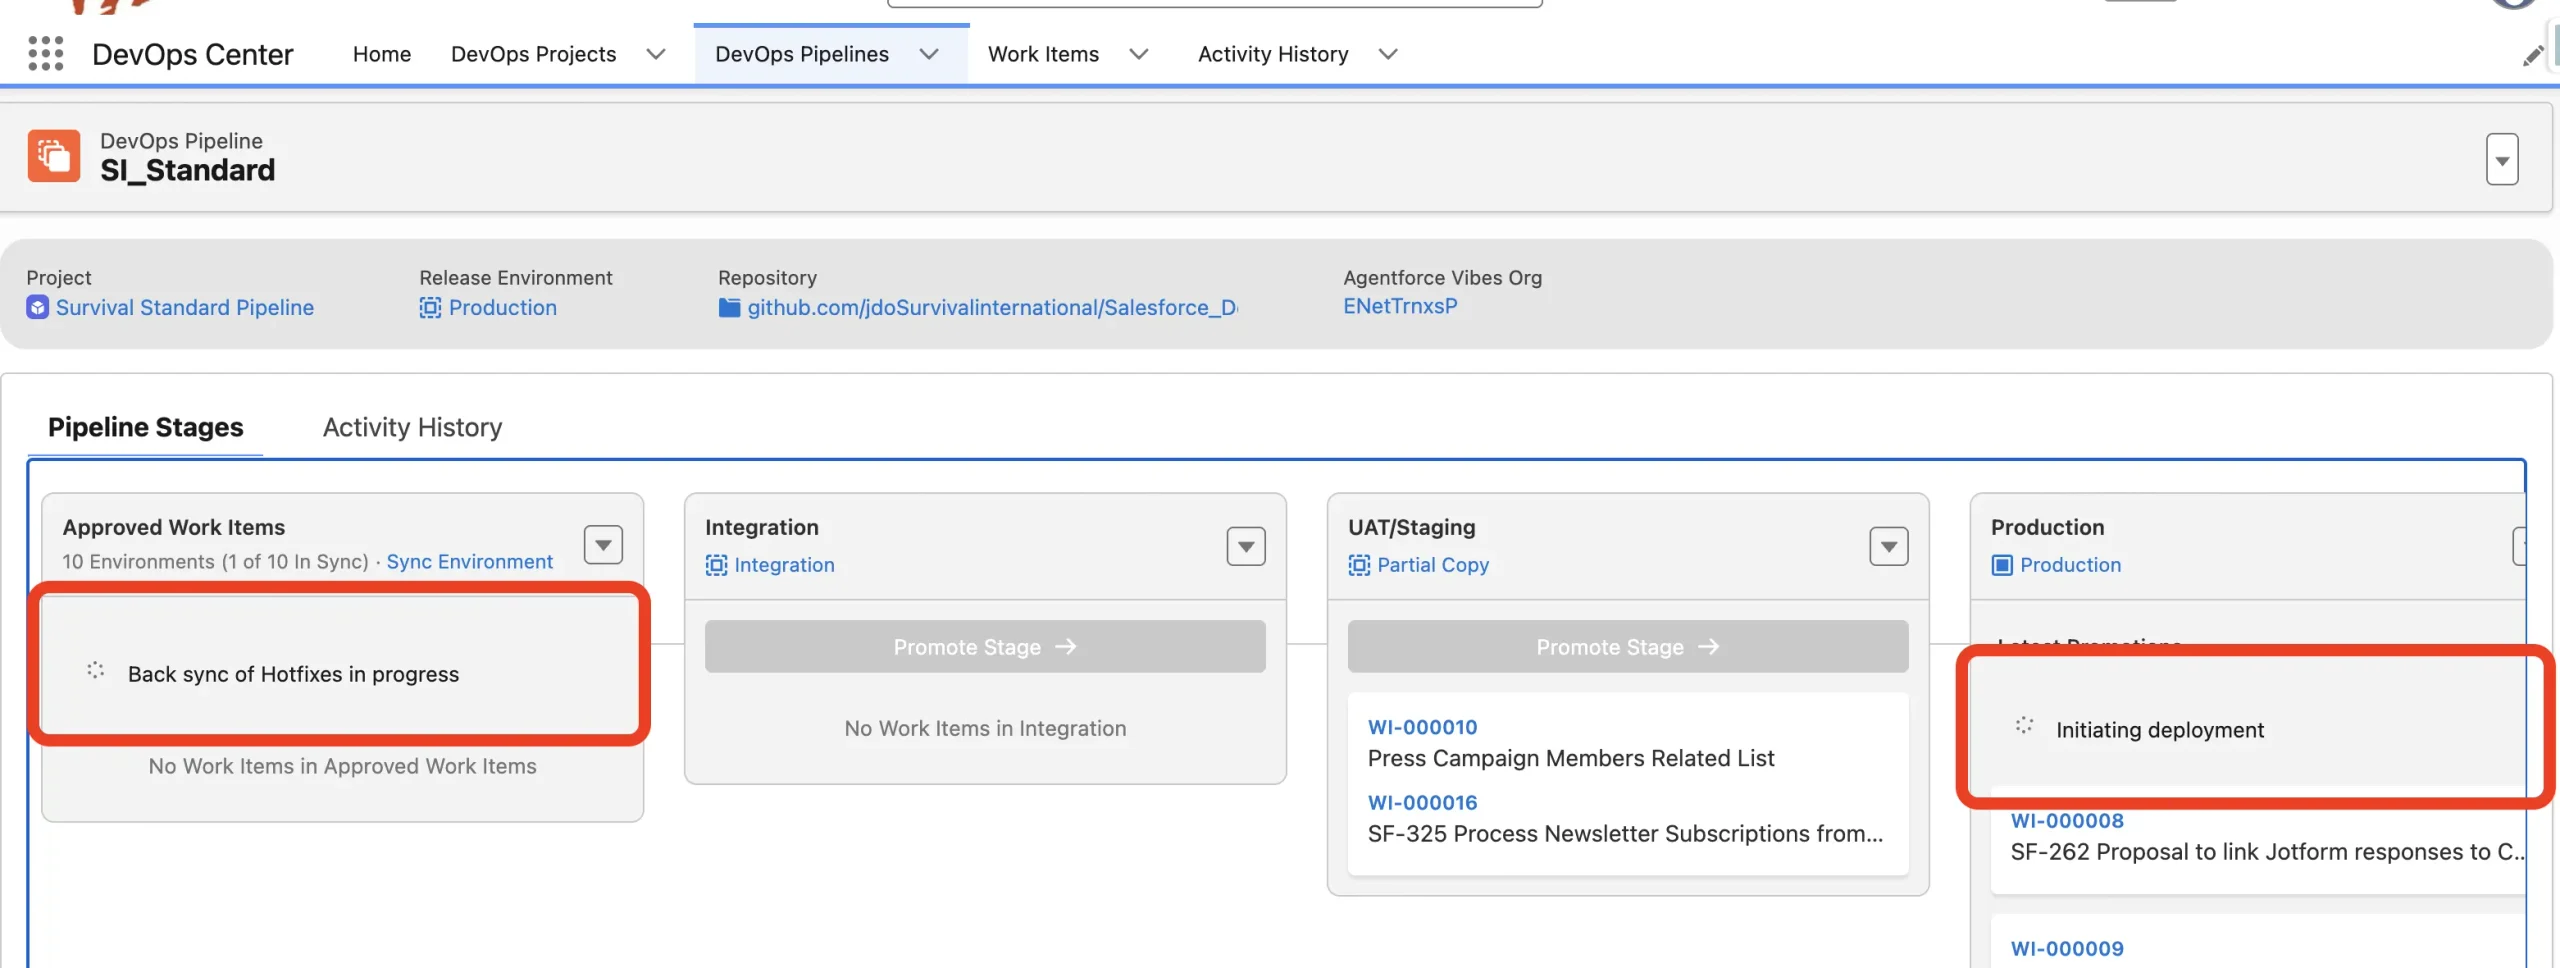Click the Survival Standard Pipeline project icon
This screenshot has width=2560, height=968.
37,307
